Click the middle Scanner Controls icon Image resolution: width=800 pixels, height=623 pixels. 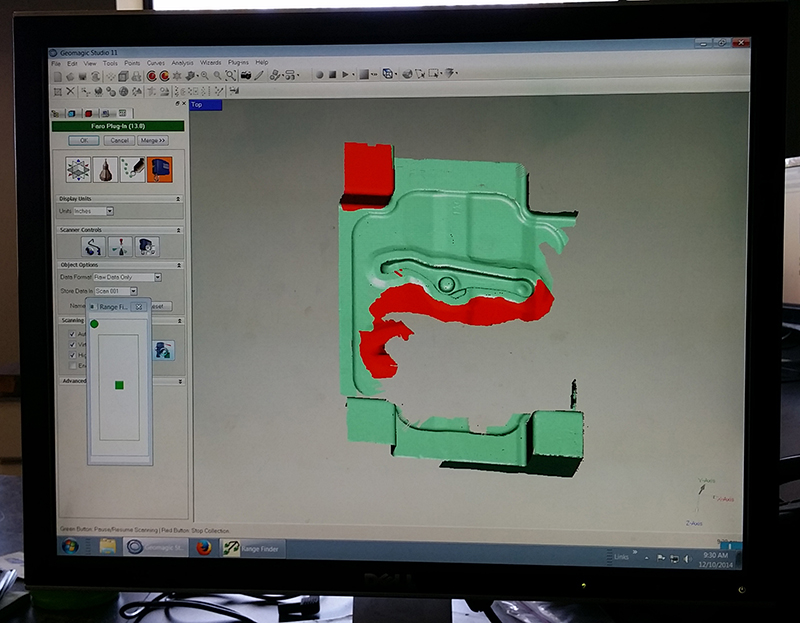[x=119, y=245]
